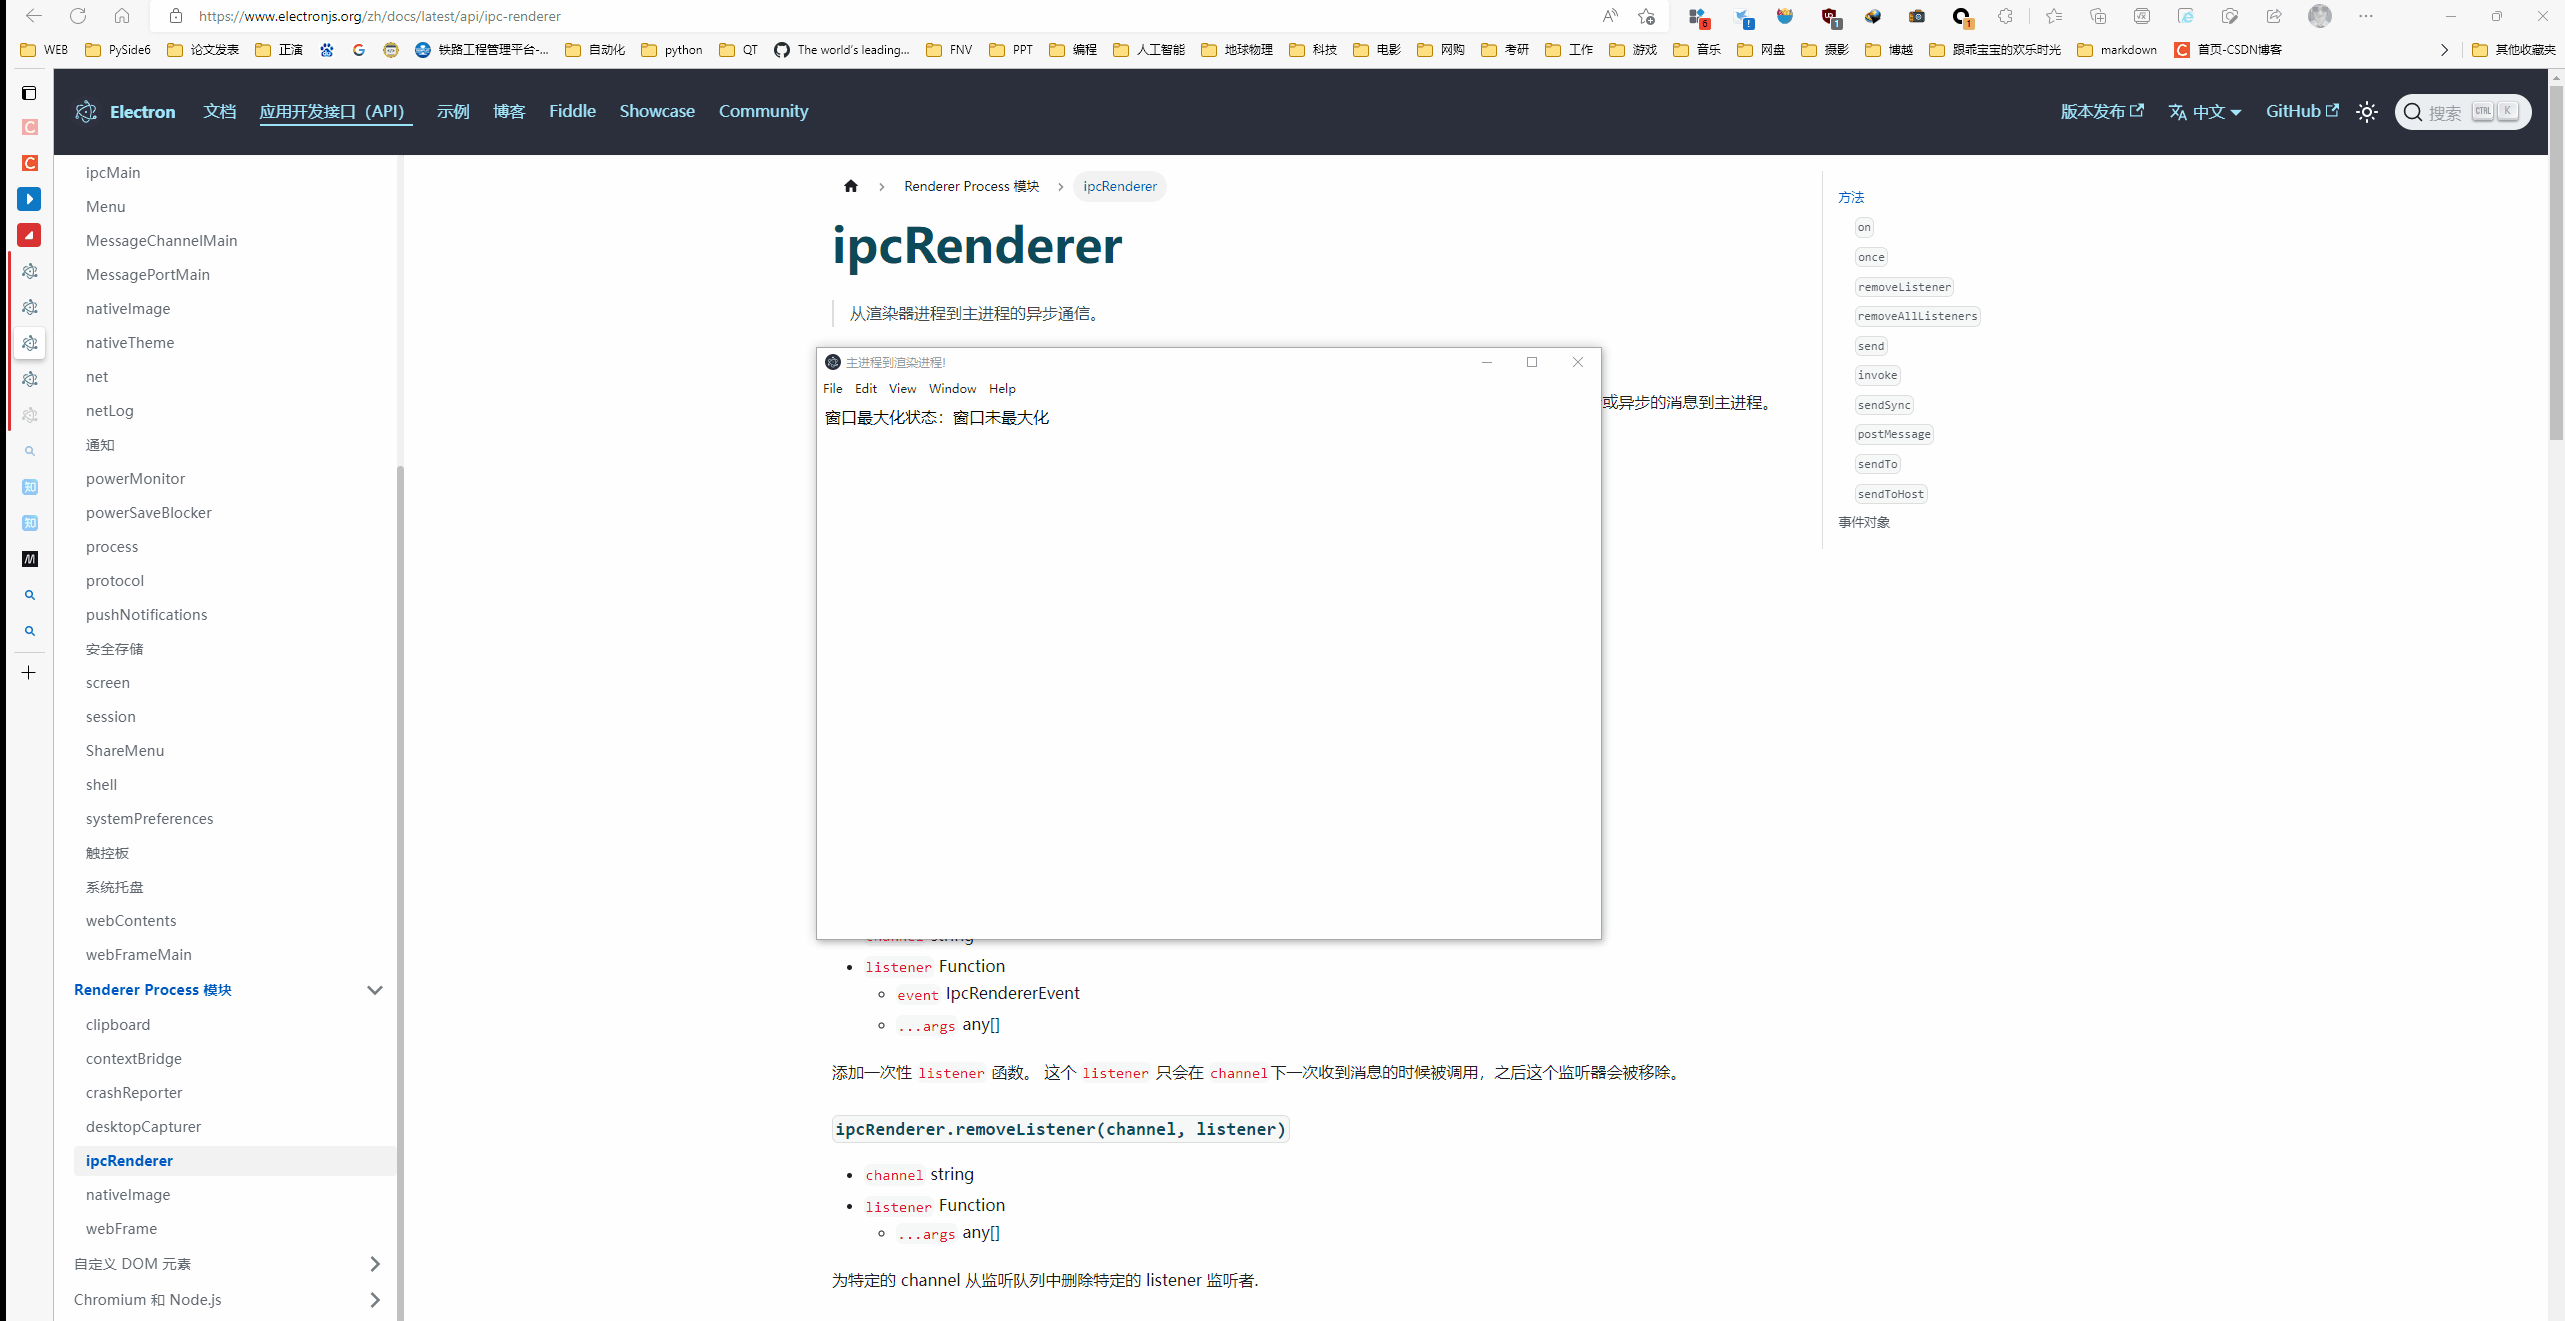Collapse the Renderer Process 模块 section
The image size is (2565, 1321).
coord(375,990)
